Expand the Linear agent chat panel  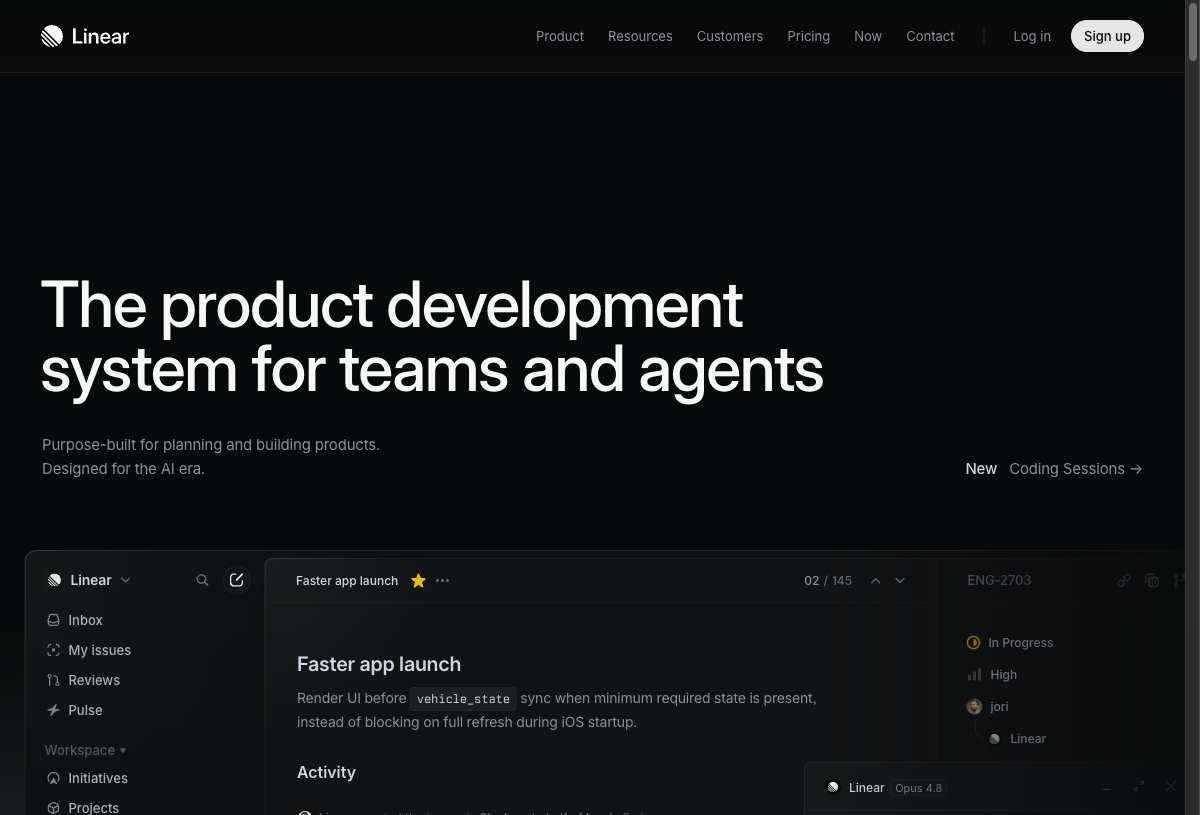point(1139,787)
